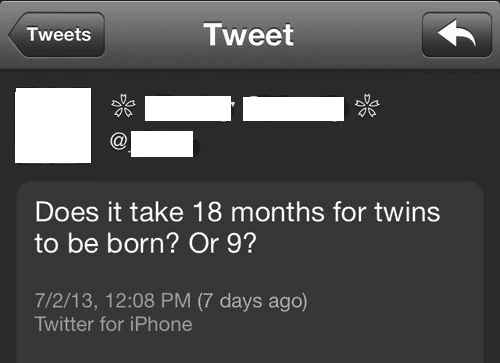The height and width of the screenshot is (363, 500).
Task: Tap the reply arrow icon
Action: 457,35
